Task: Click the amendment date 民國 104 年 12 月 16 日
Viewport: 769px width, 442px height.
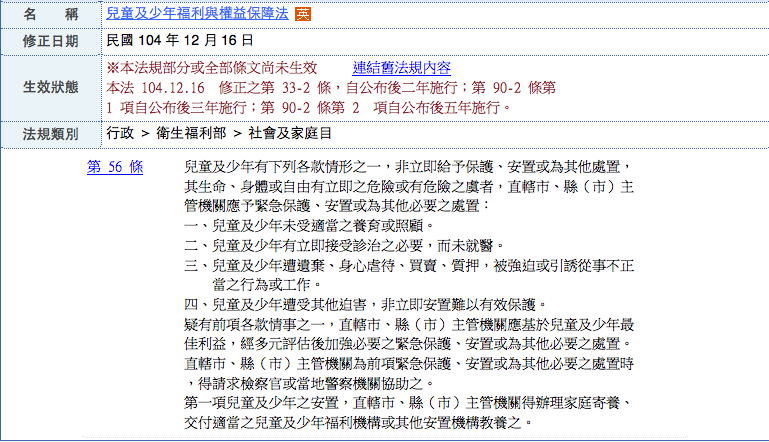Action: [180, 41]
